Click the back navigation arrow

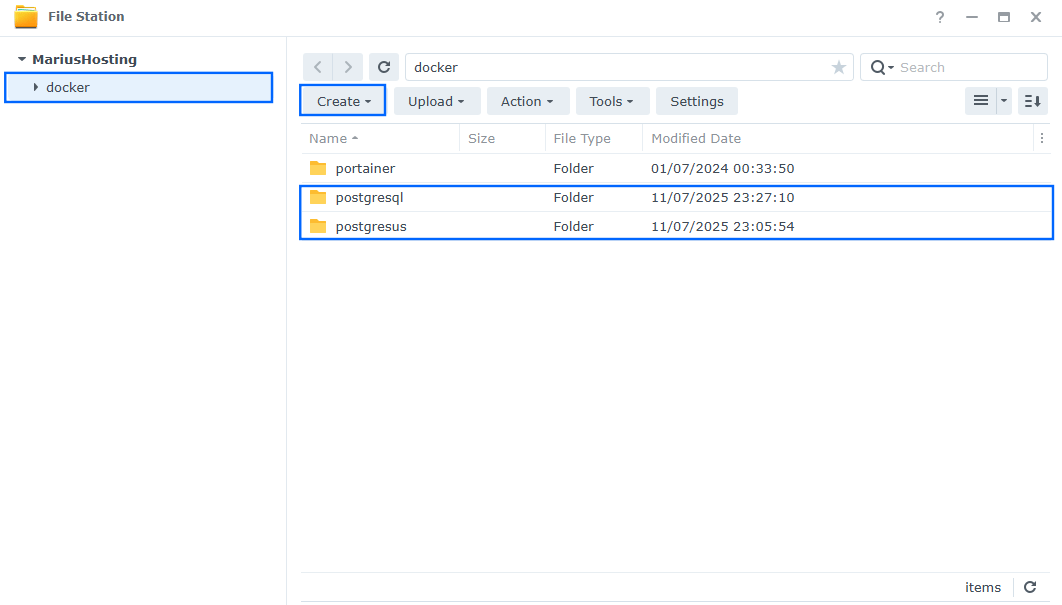tap(317, 66)
